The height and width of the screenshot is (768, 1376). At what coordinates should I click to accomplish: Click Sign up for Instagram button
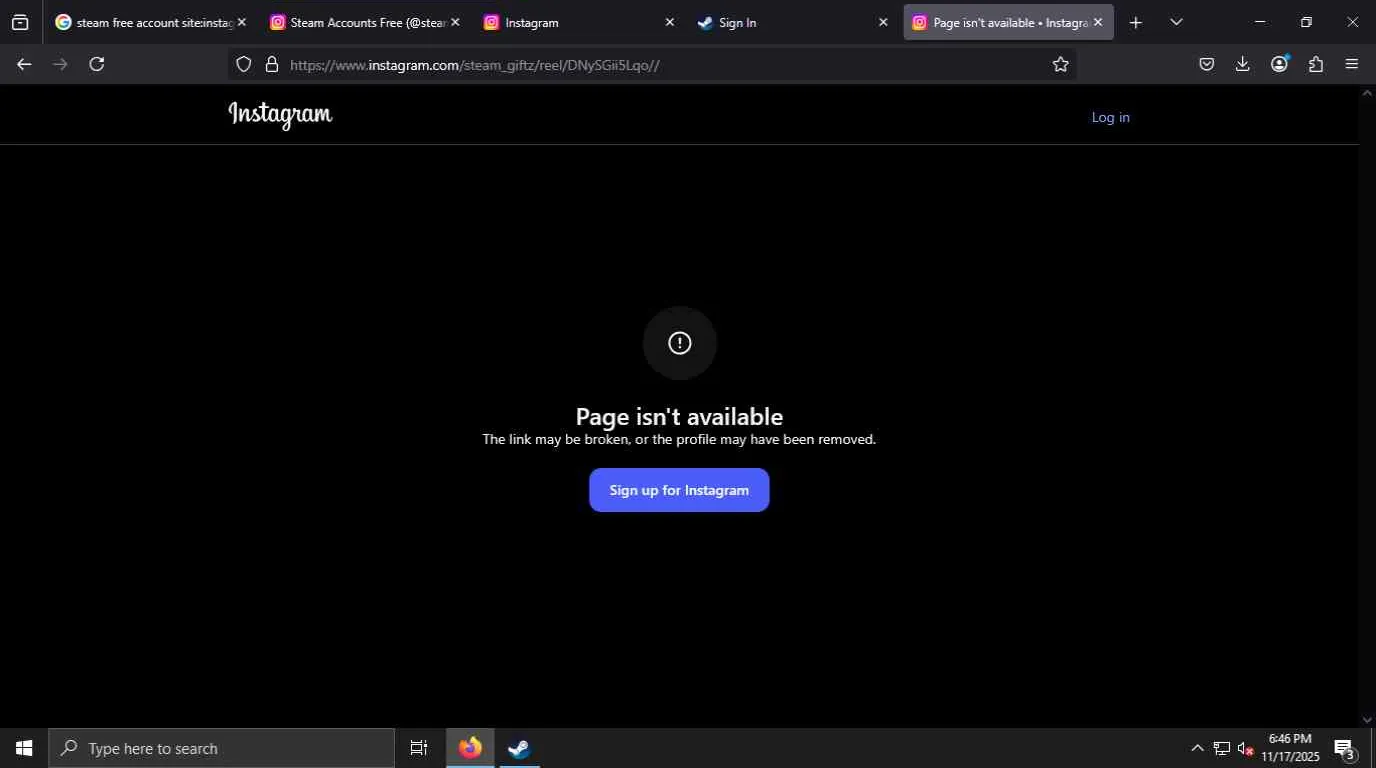pyautogui.click(x=679, y=490)
